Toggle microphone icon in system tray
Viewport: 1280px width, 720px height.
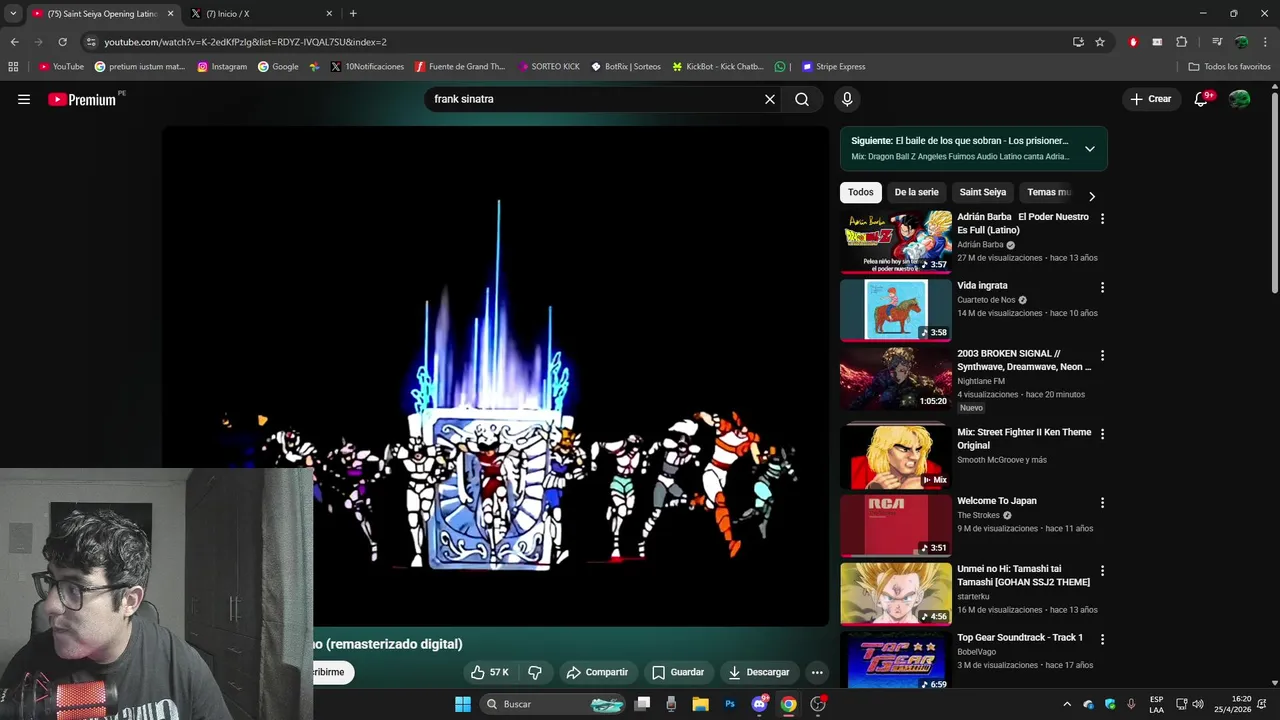(1132, 704)
